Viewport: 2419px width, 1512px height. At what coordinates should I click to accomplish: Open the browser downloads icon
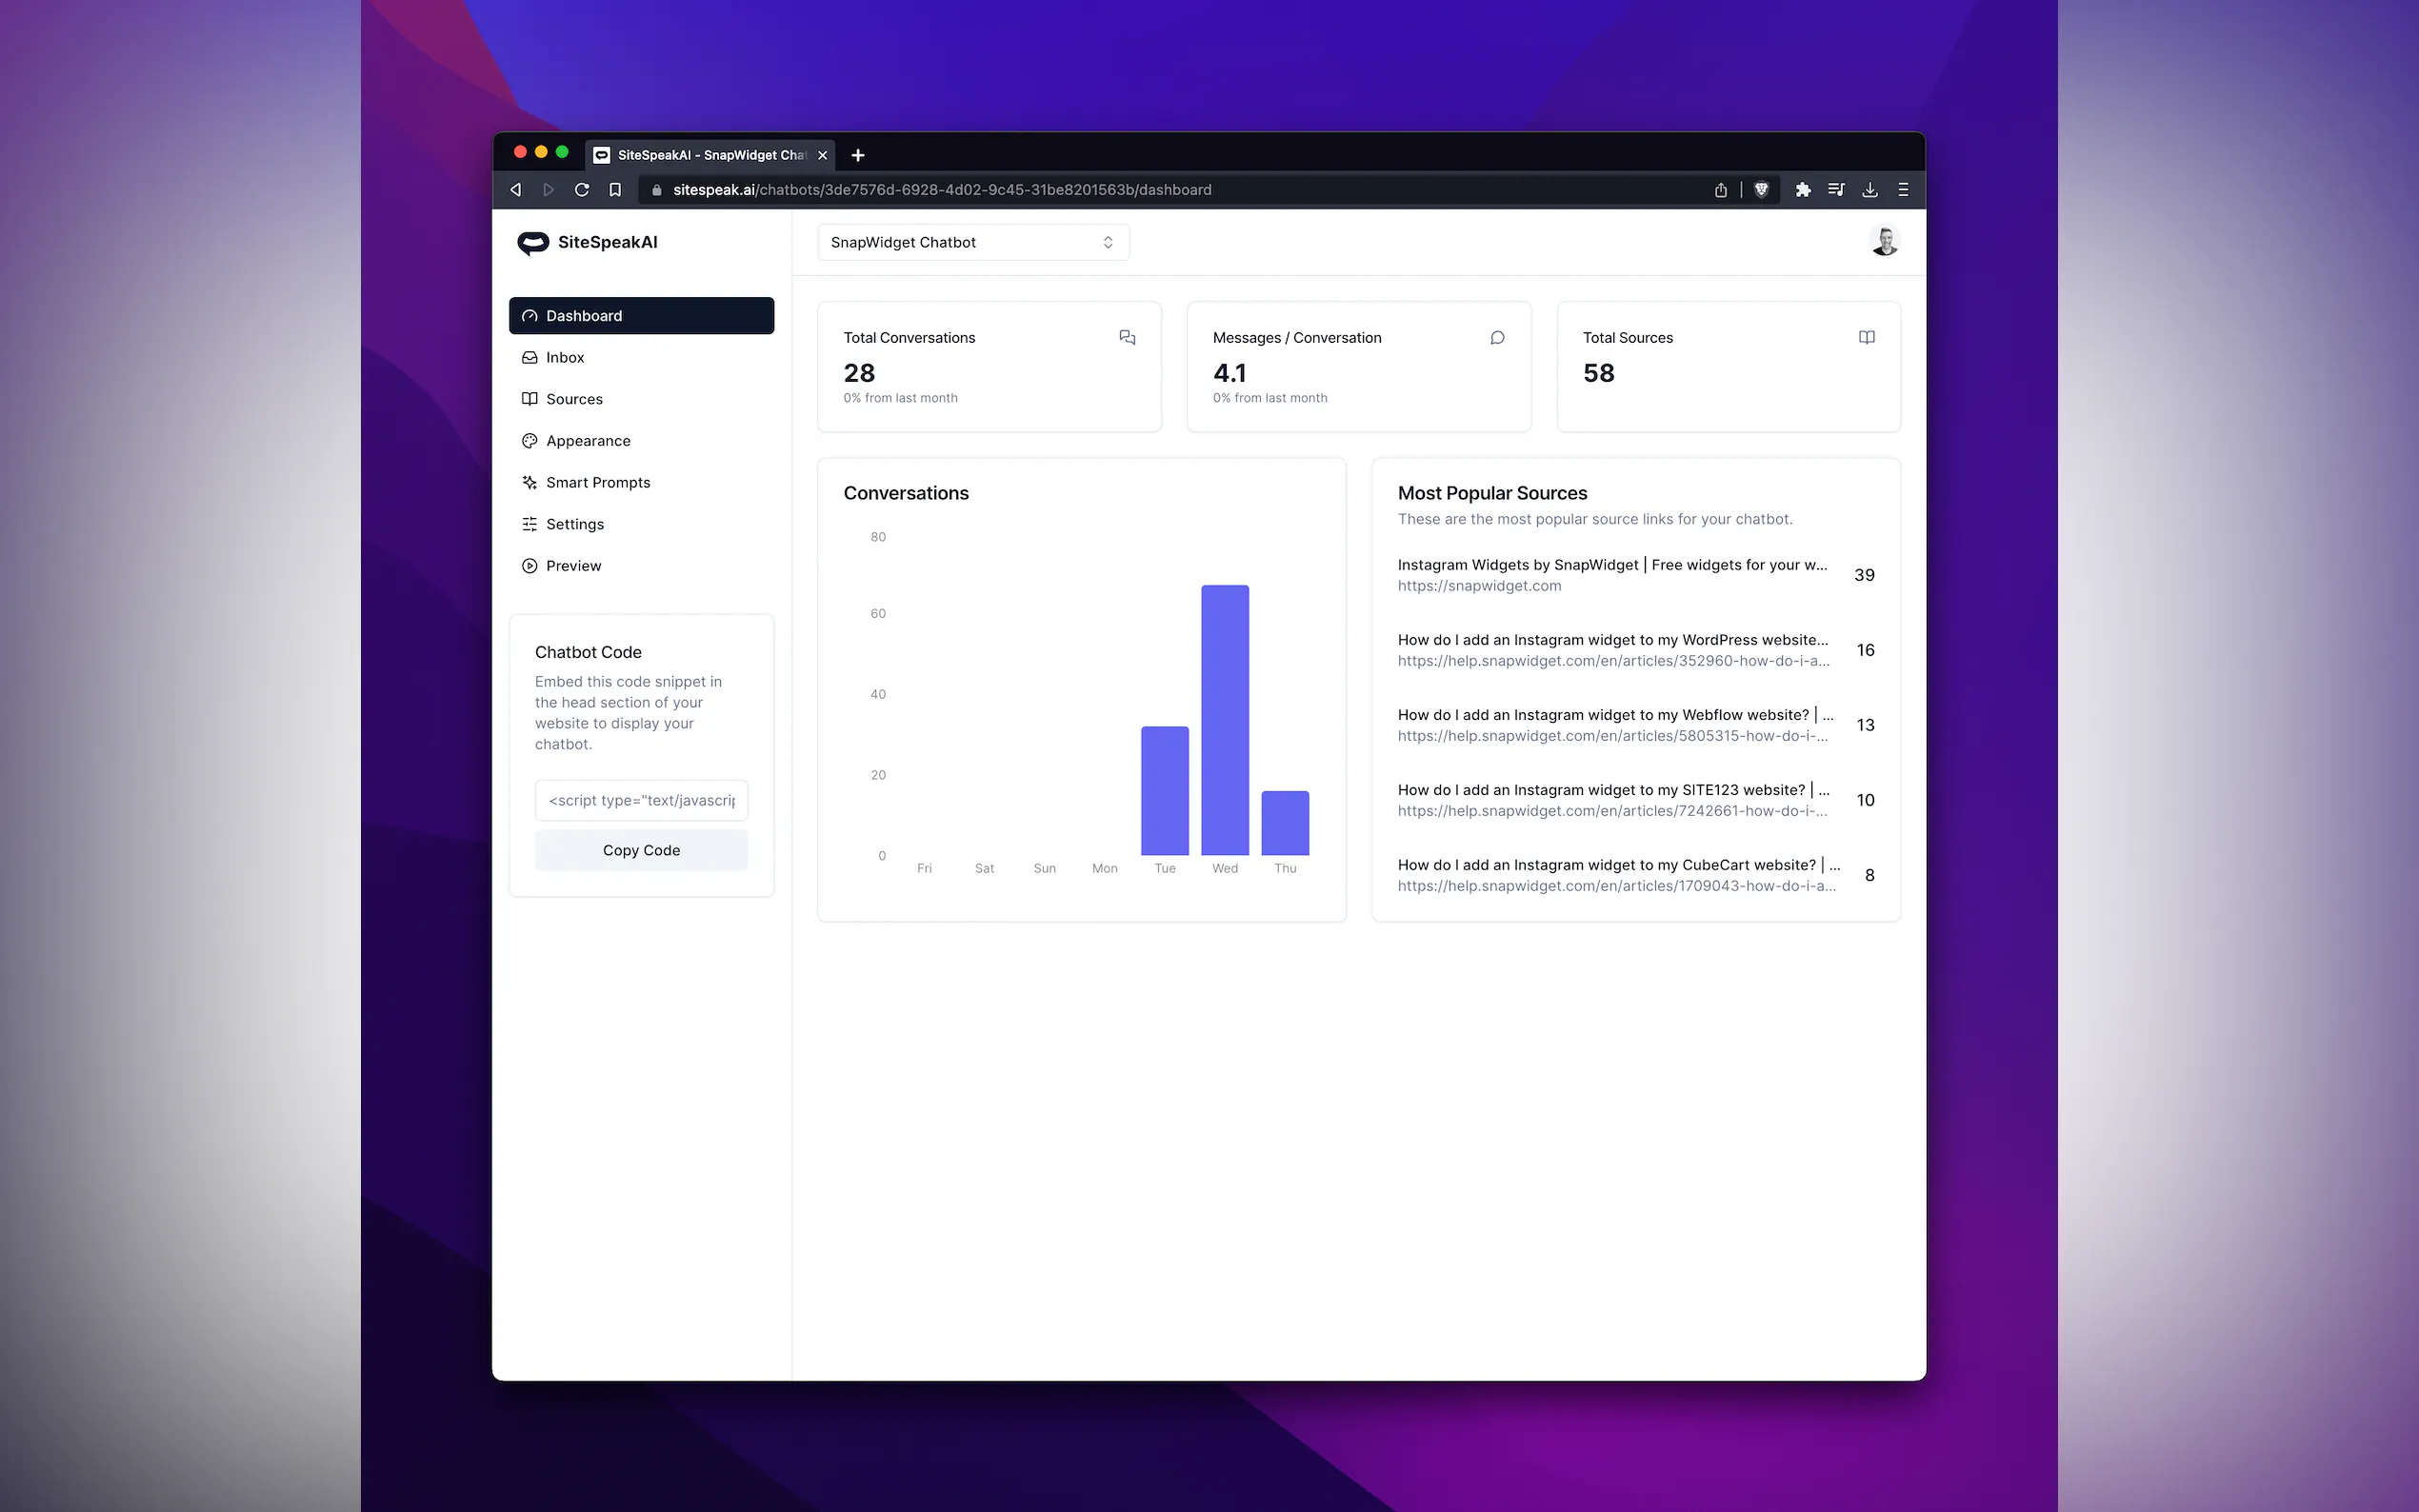coord(1869,190)
